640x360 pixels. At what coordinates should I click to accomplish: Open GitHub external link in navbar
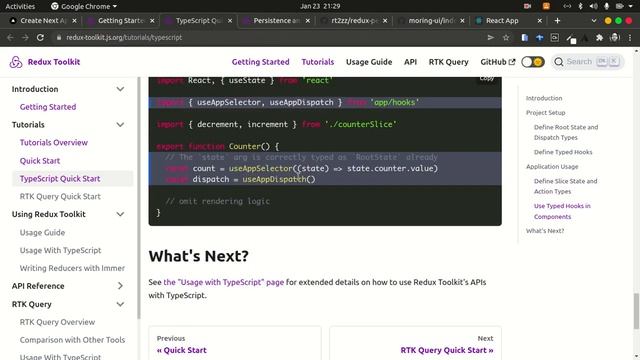coord(498,62)
